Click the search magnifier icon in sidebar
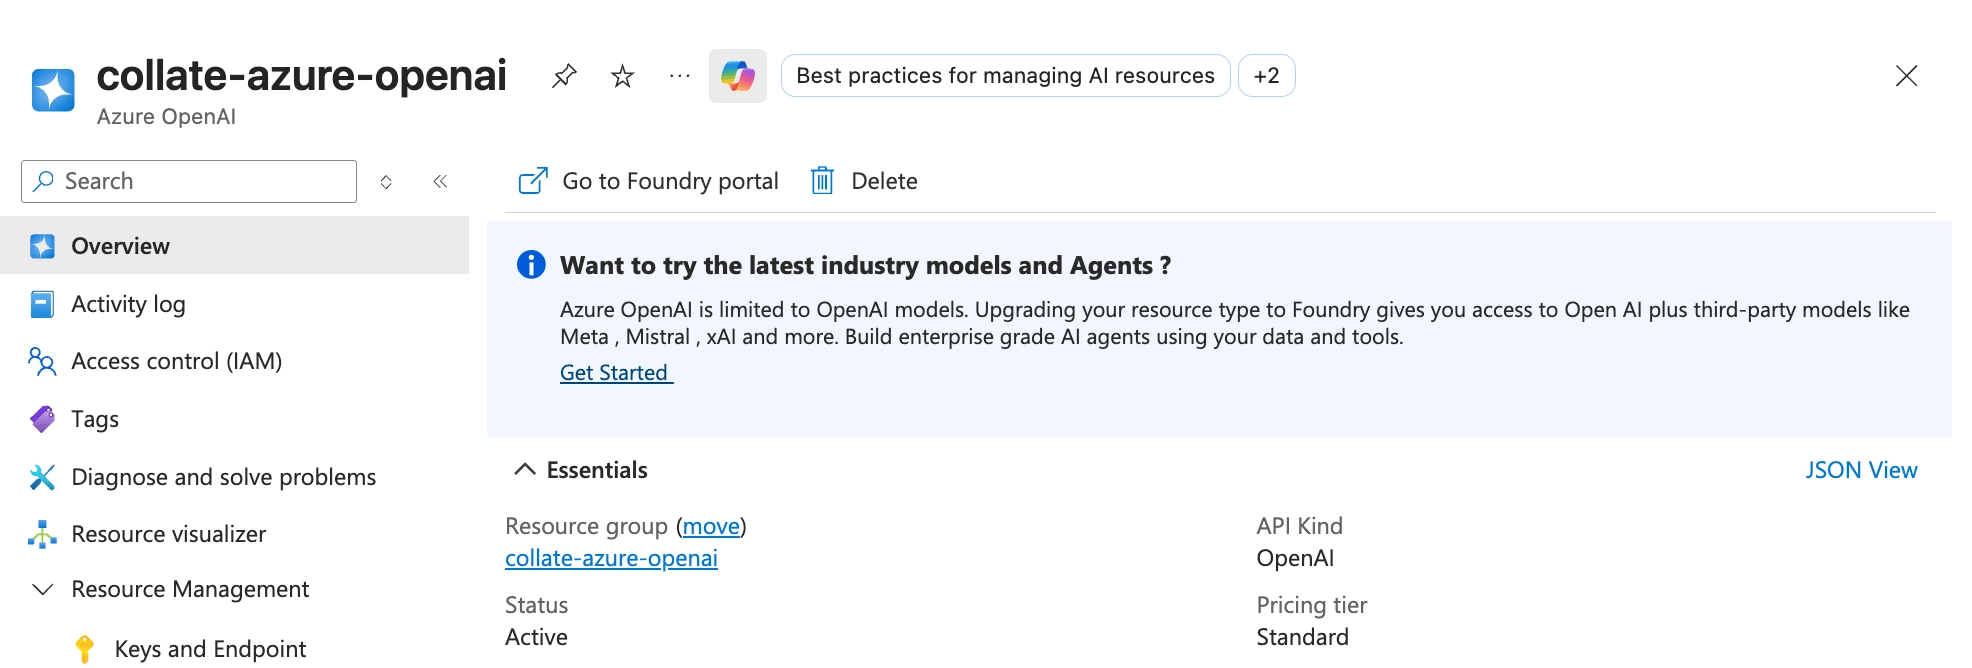Image resolution: width=1972 pixels, height=668 pixels. (43, 181)
